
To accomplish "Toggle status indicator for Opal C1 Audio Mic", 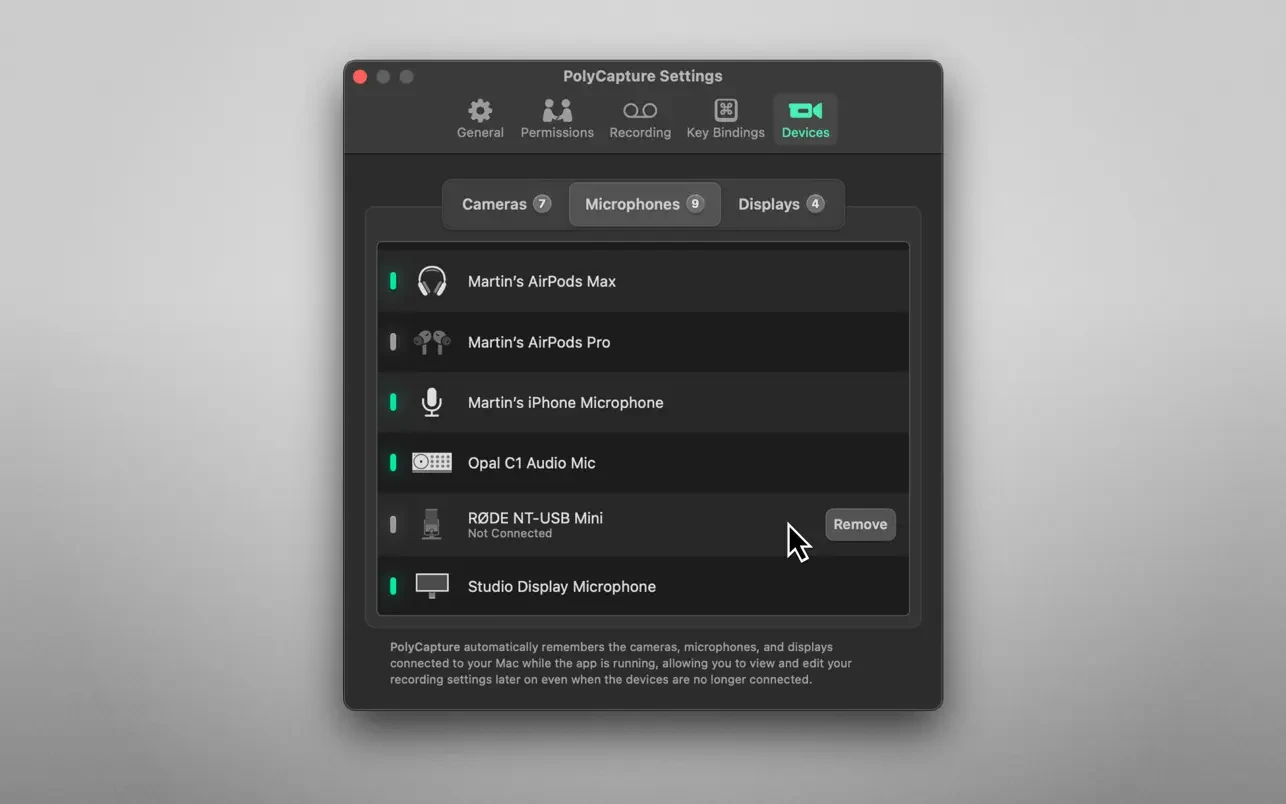I will click(x=393, y=463).
